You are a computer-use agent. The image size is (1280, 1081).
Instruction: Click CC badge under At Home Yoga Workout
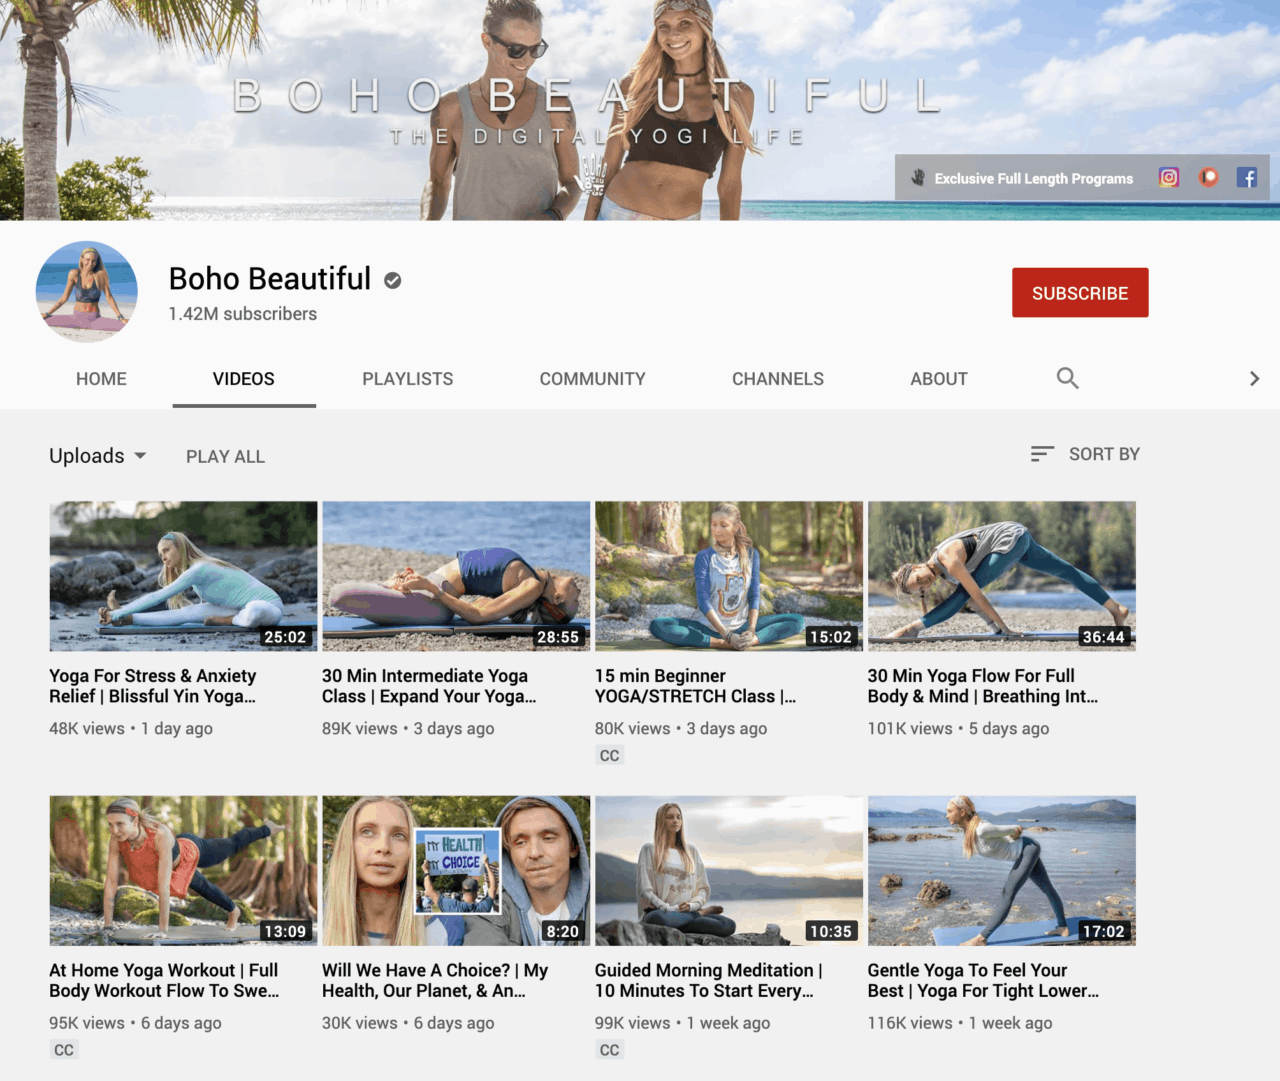[63, 1050]
